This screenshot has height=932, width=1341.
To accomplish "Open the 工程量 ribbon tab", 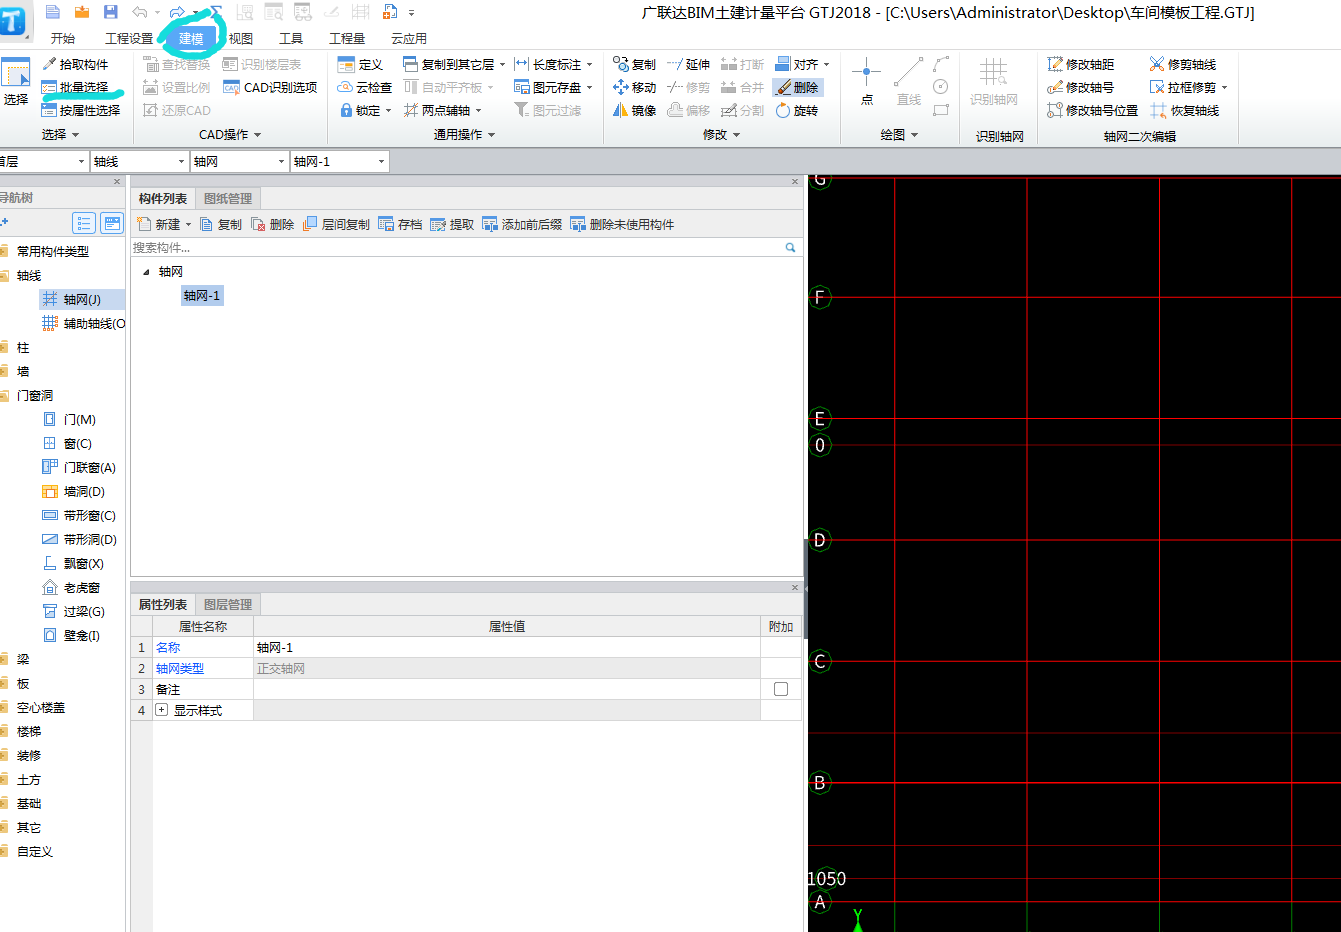I will [347, 38].
